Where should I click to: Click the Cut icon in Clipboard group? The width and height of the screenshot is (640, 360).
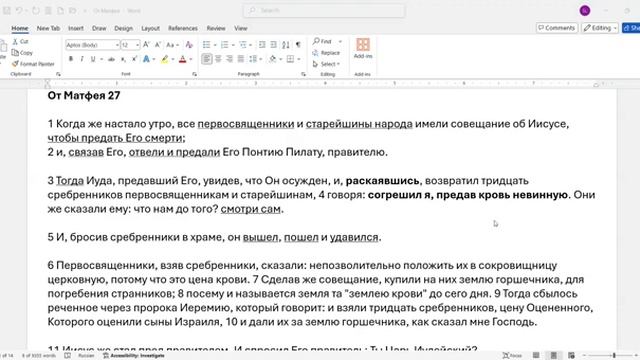[16, 41]
